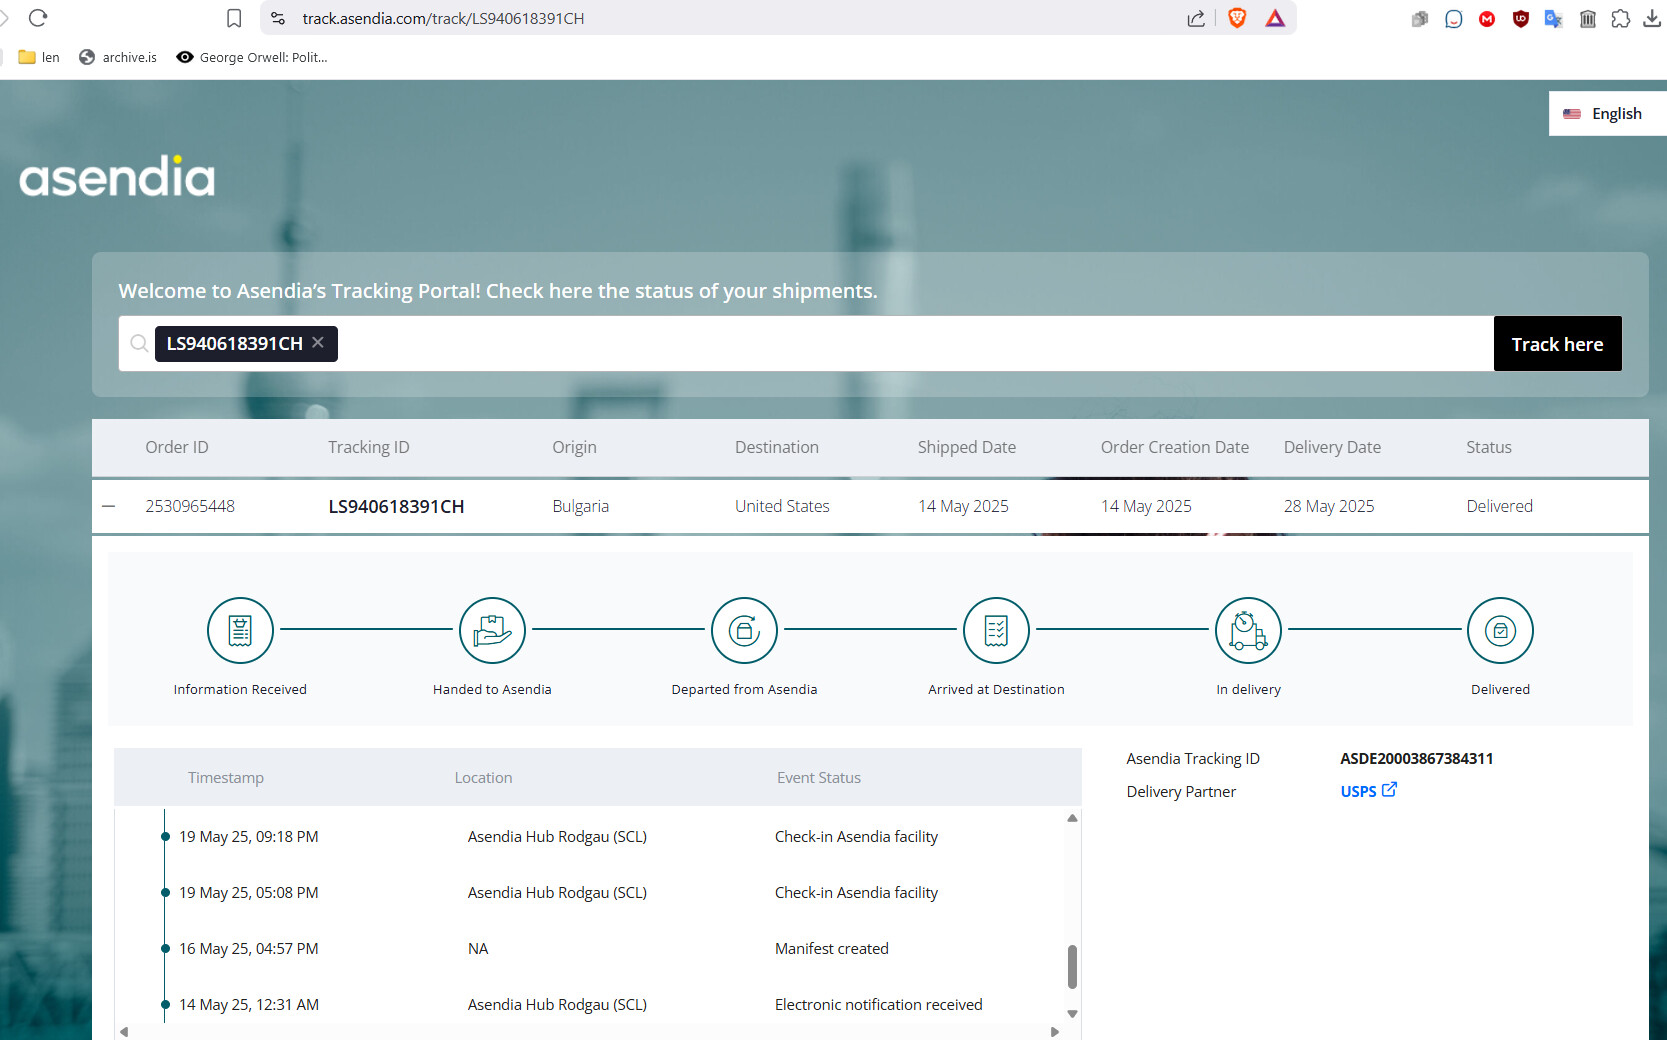
Task: Open the extensions puzzle-piece menu
Action: pos(1621,18)
